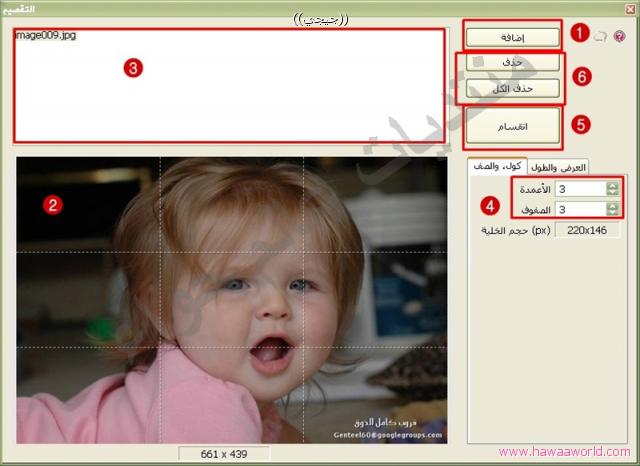Click the cloud icon beside the help icon

(x=600, y=37)
